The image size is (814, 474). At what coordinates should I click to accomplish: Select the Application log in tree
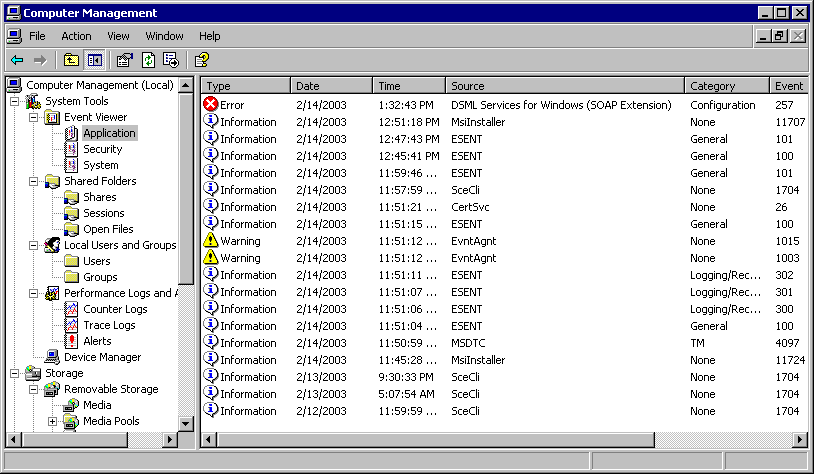point(110,133)
